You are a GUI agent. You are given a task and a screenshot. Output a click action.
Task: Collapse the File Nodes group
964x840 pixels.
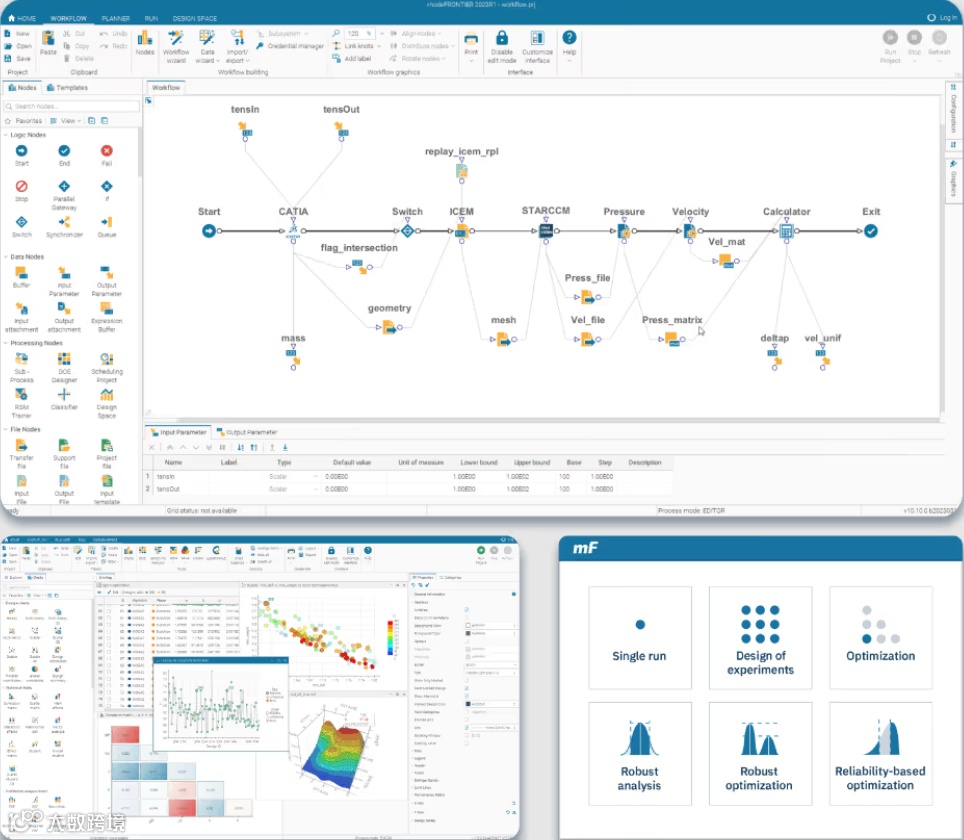6,429
